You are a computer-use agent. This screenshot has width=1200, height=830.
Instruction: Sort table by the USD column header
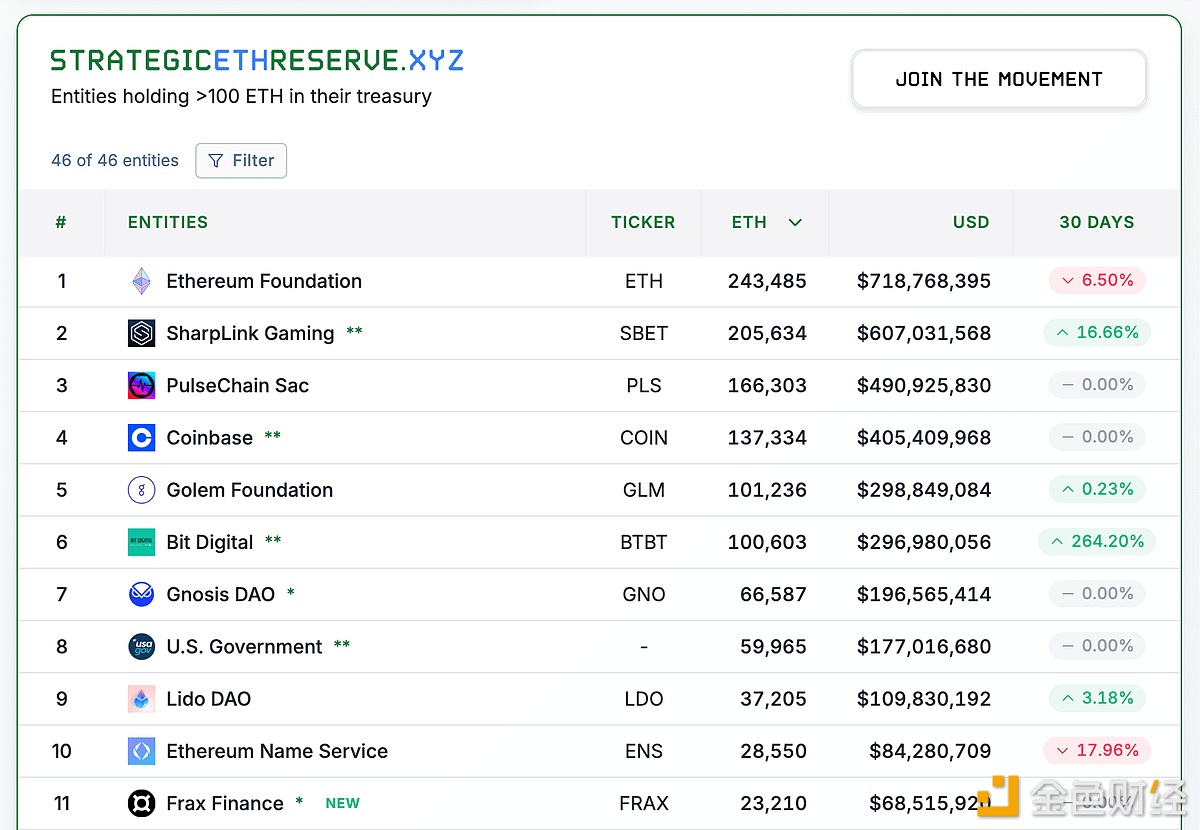click(x=970, y=222)
